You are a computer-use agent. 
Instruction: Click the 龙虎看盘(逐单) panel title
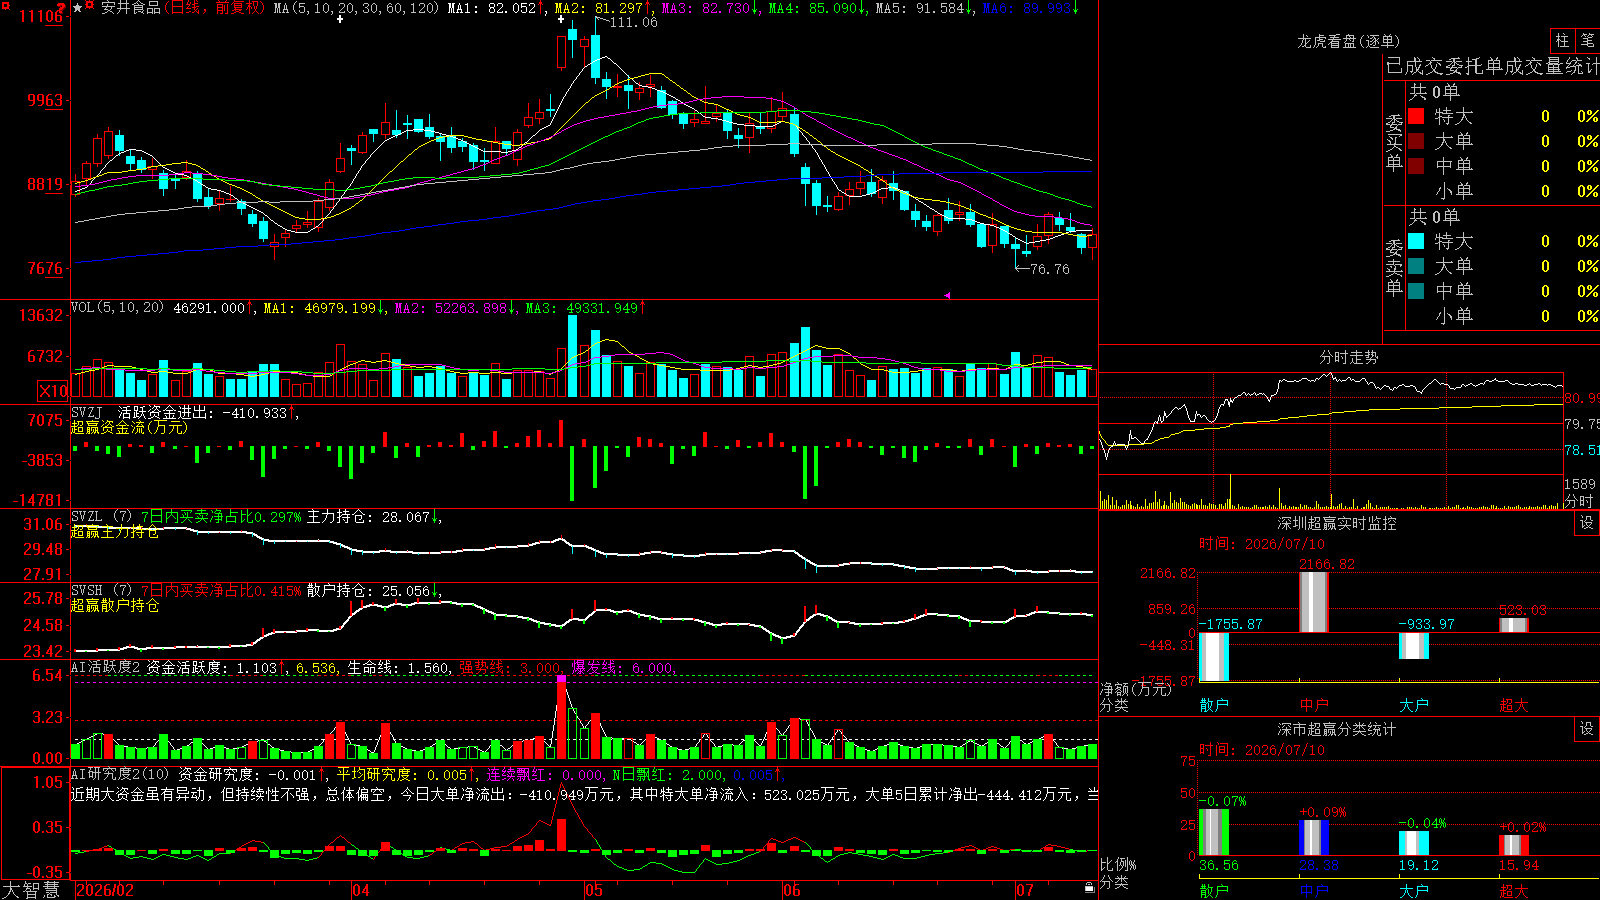click(1348, 41)
